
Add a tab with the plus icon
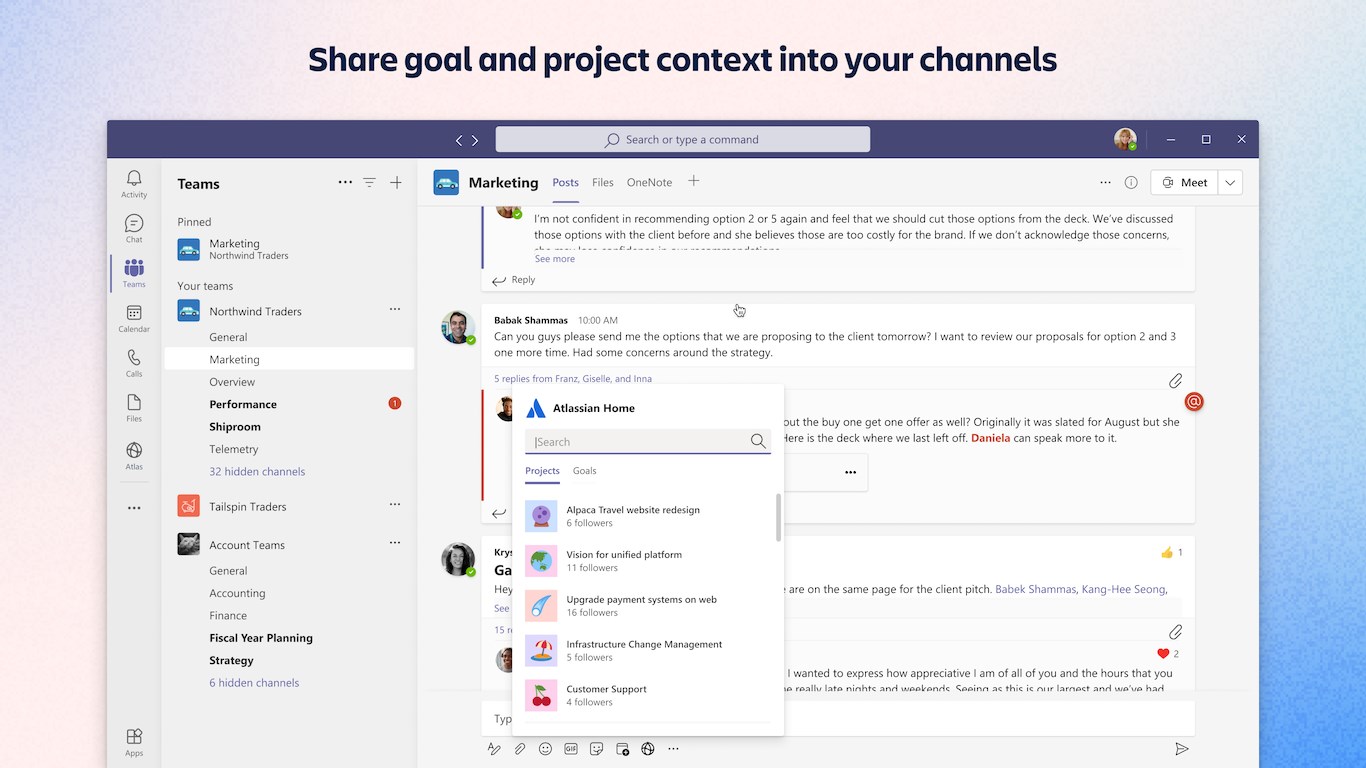coord(693,181)
